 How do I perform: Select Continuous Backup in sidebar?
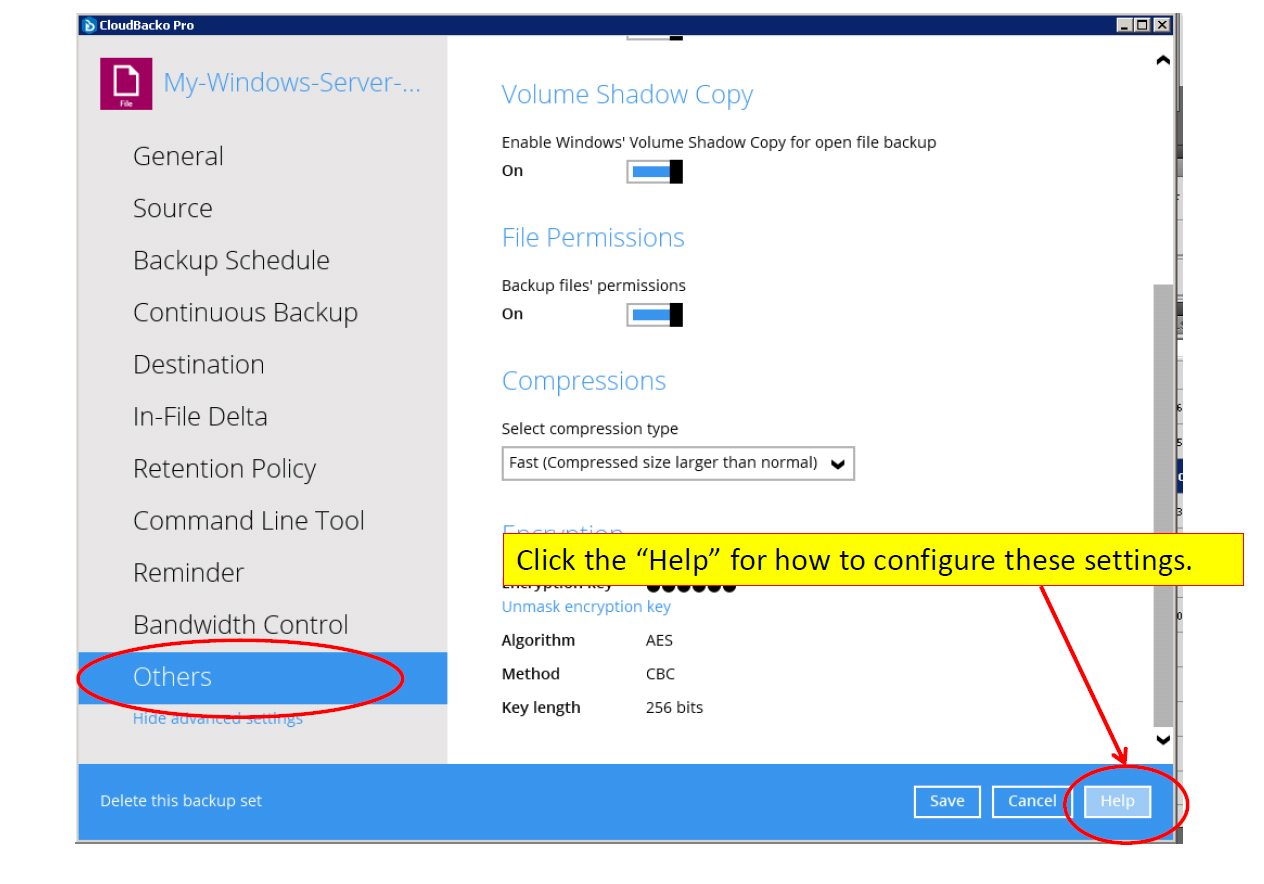pyautogui.click(x=245, y=312)
